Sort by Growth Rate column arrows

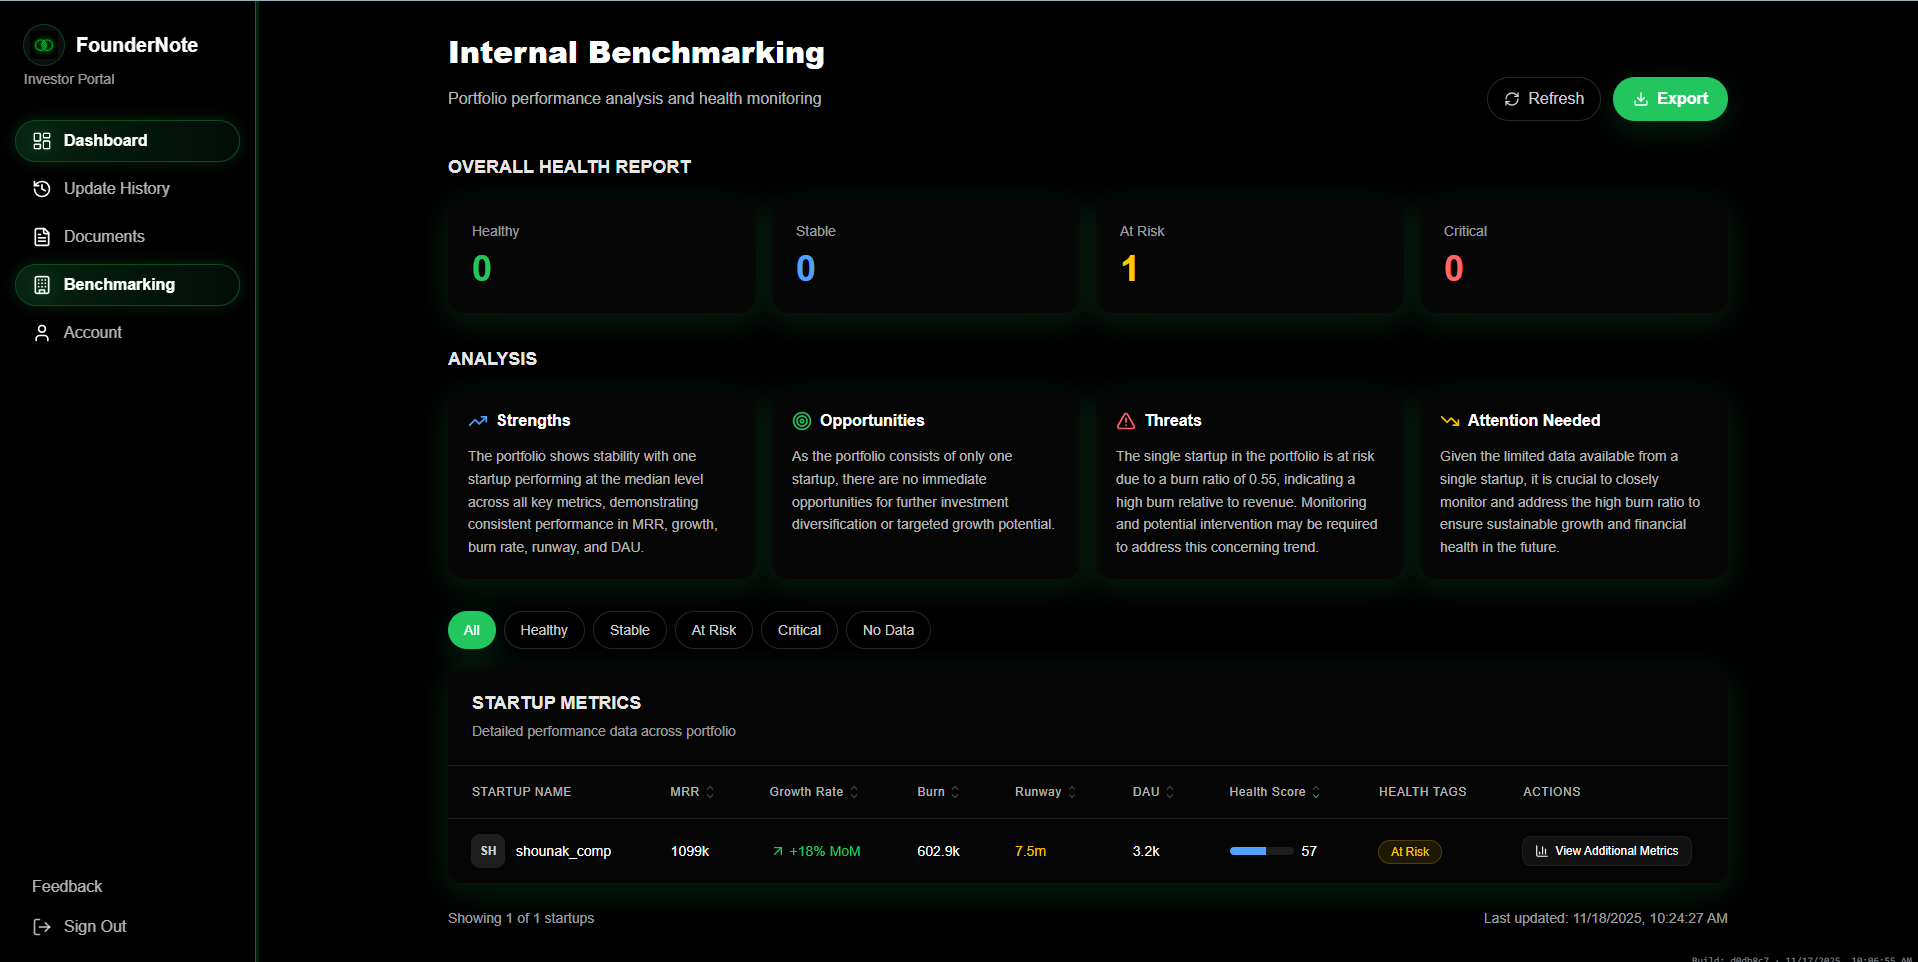pyautogui.click(x=854, y=792)
